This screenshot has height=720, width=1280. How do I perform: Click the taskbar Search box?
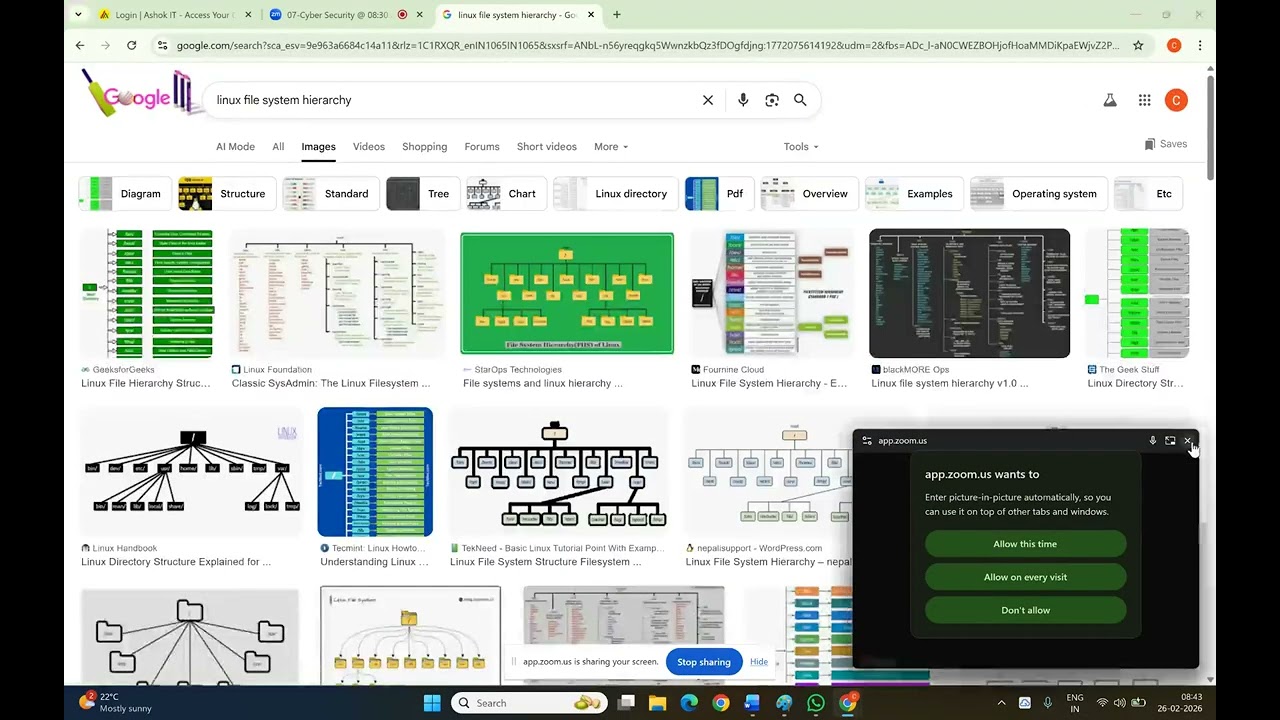tap(529, 703)
